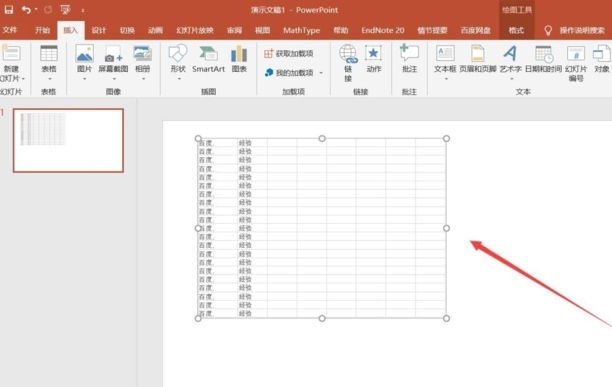
Task: Expand the 形状 dropdown arrow
Action: 179,79
